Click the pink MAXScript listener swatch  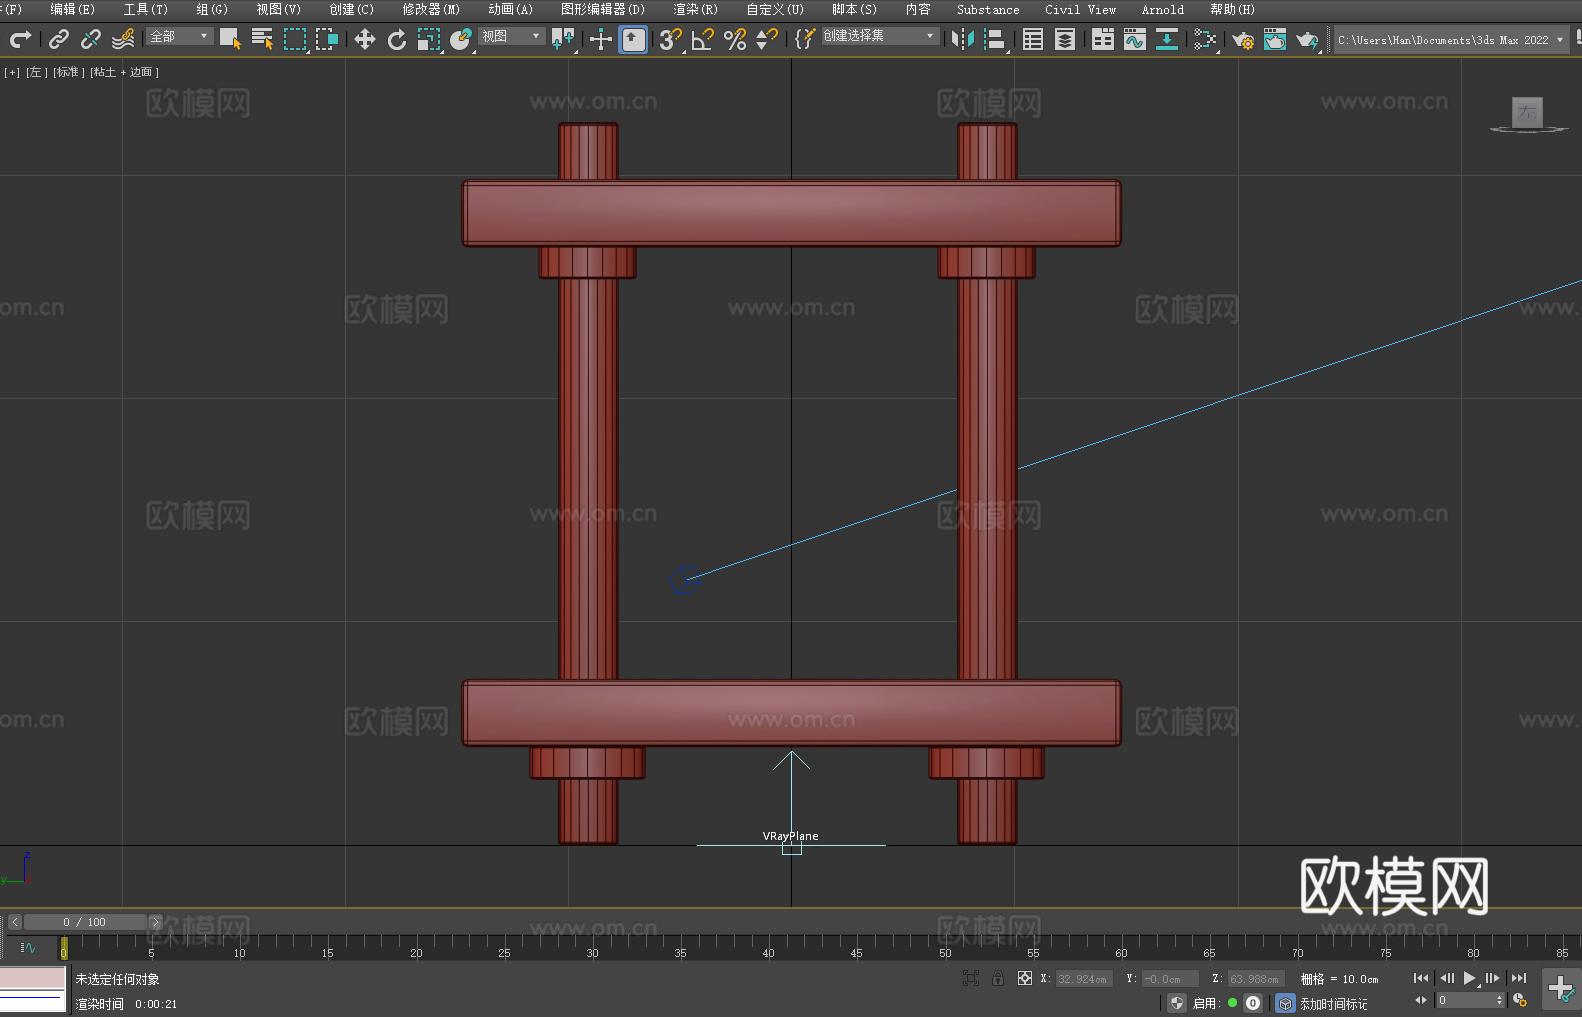tap(33, 977)
